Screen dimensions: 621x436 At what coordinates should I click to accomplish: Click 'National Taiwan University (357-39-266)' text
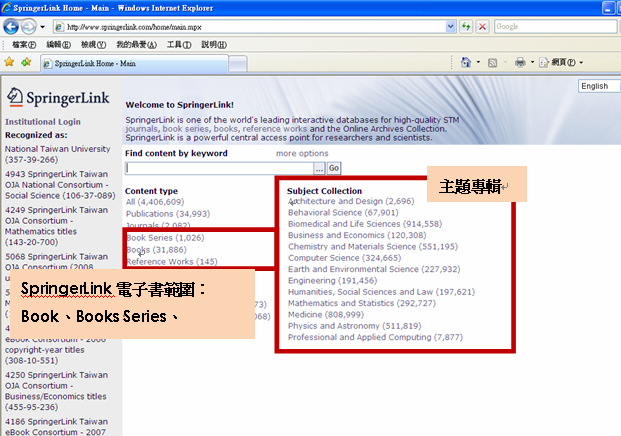57,154
